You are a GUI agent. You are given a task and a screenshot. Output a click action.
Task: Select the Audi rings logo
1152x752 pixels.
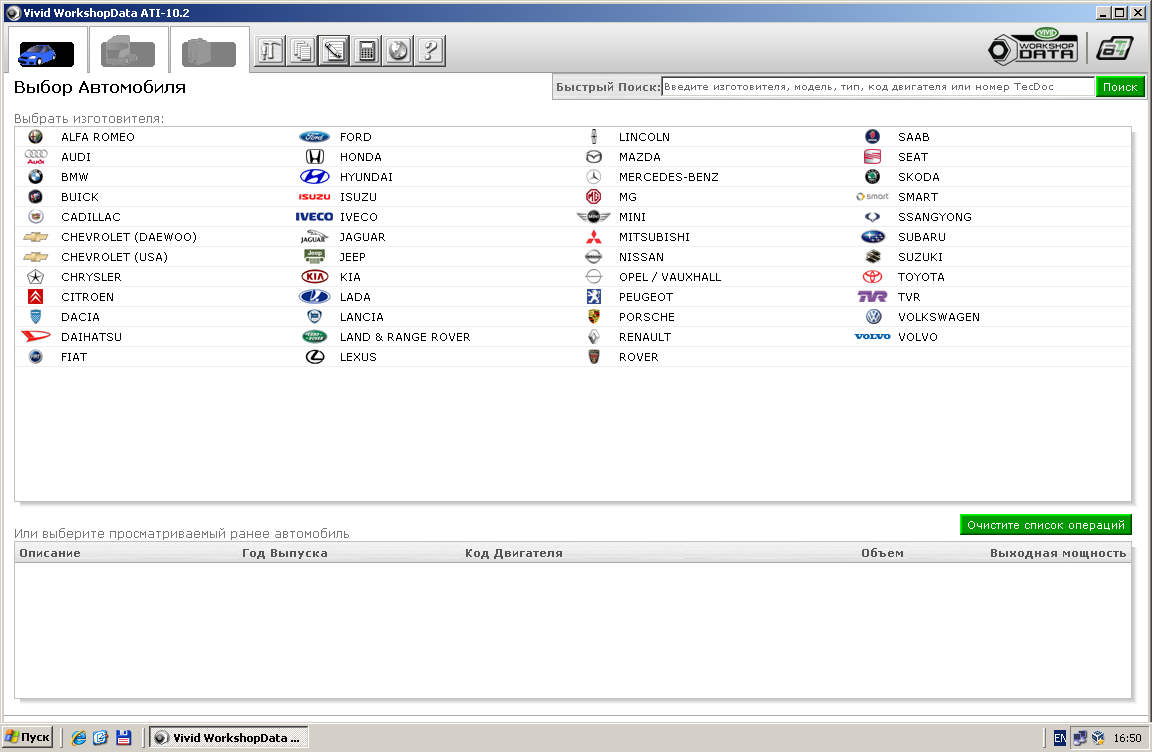(35, 156)
